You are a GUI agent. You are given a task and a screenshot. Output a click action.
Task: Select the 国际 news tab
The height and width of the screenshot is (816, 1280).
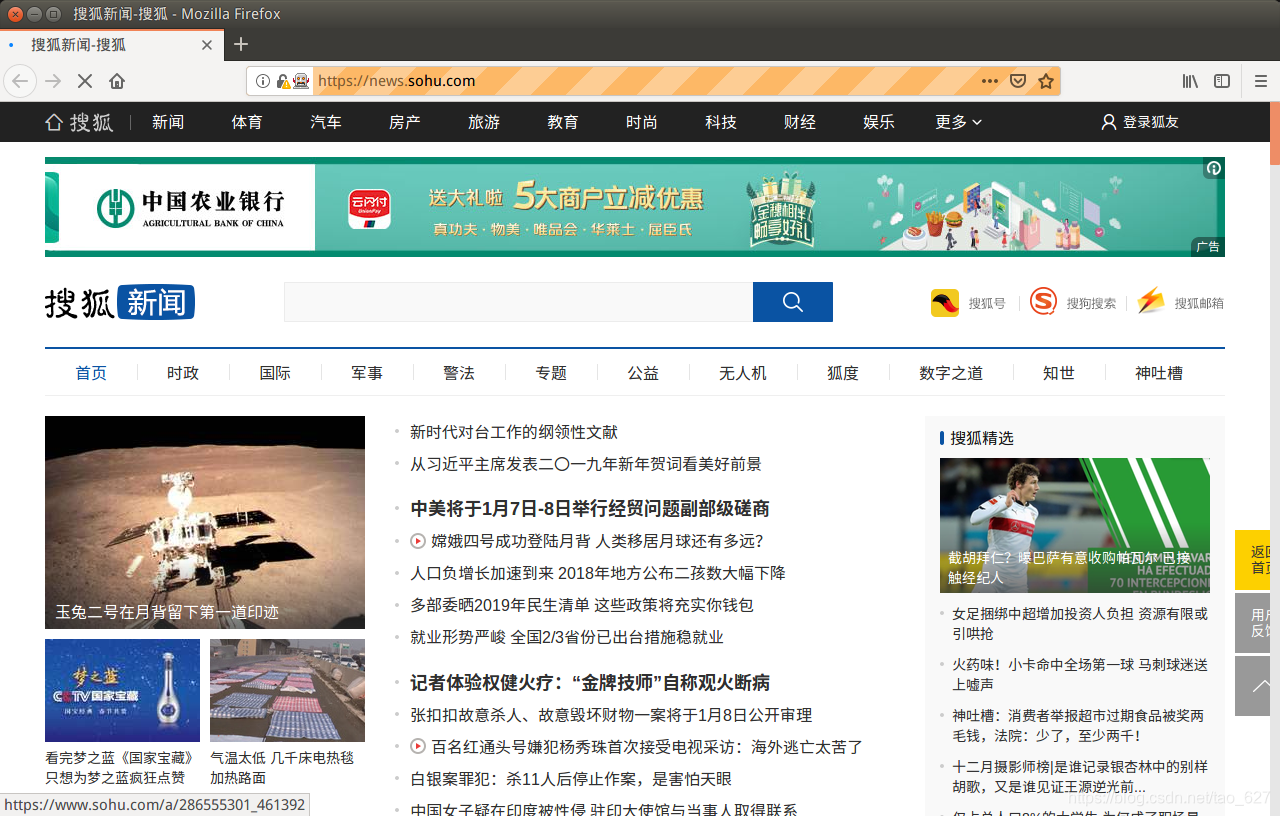pyautogui.click(x=275, y=373)
